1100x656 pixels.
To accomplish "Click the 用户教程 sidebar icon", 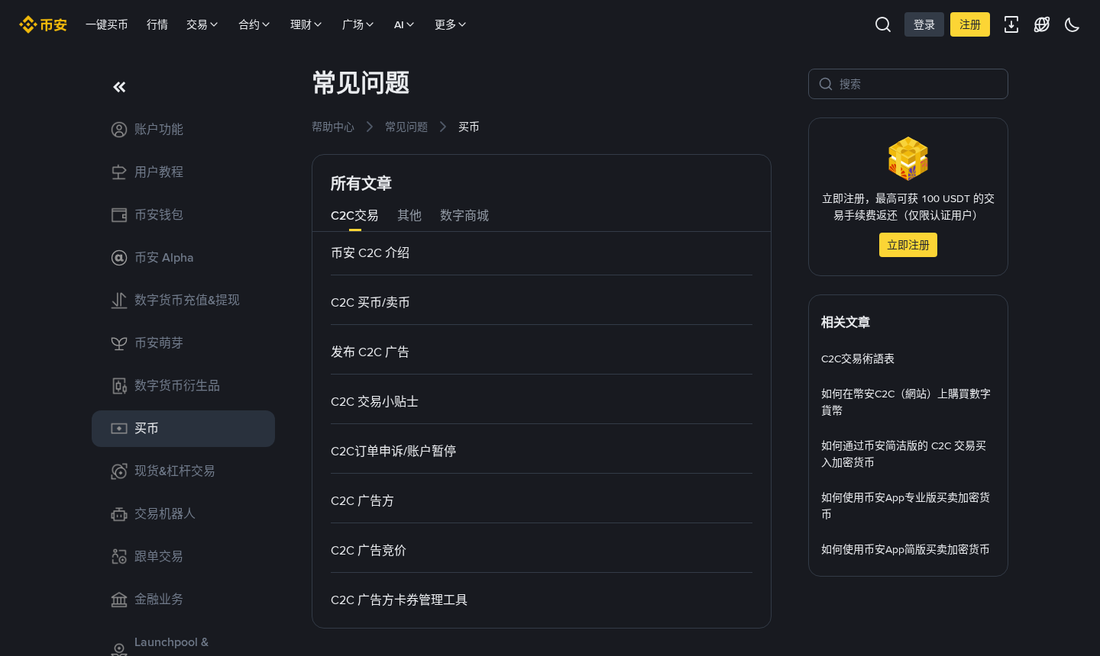I will 119,173.
